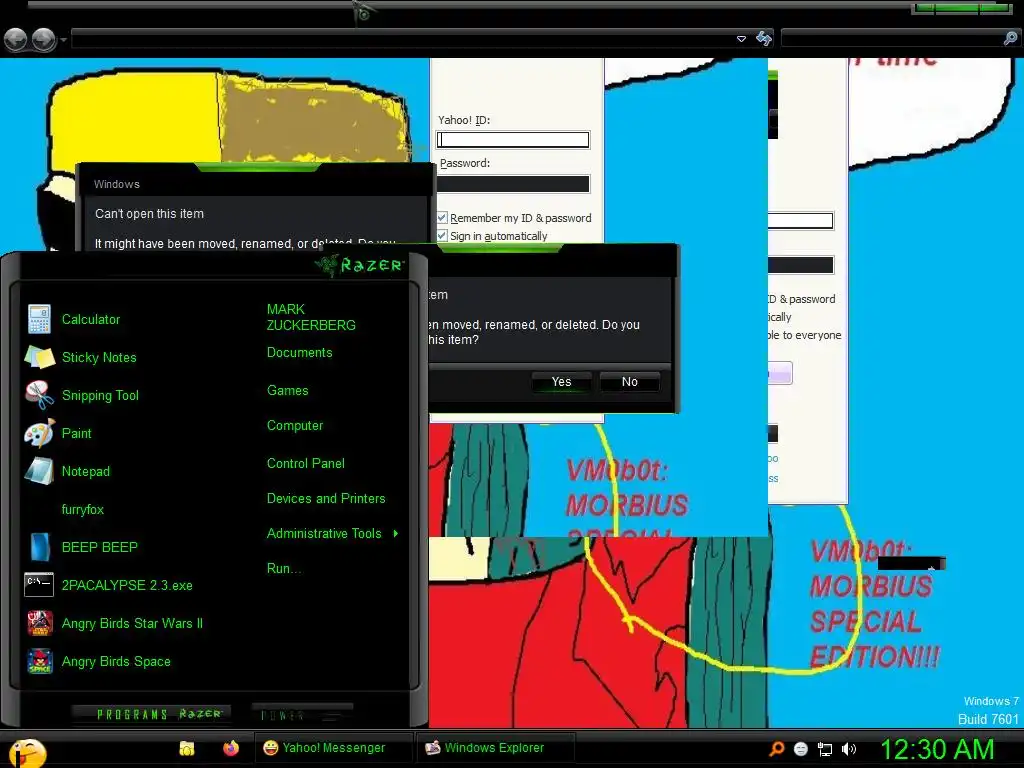
Task: Open Notepad icon in start menu
Action: pos(39,471)
